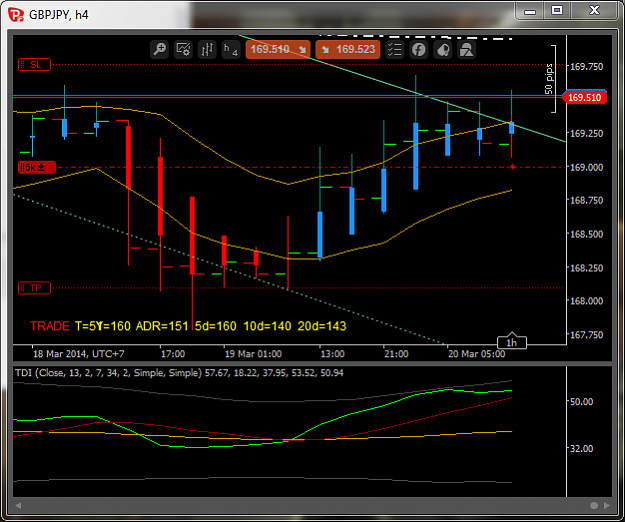Image resolution: width=625 pixels, height=522 pixels.
Task: Click the 10d=140 text on chart
Action: point(267,326)
